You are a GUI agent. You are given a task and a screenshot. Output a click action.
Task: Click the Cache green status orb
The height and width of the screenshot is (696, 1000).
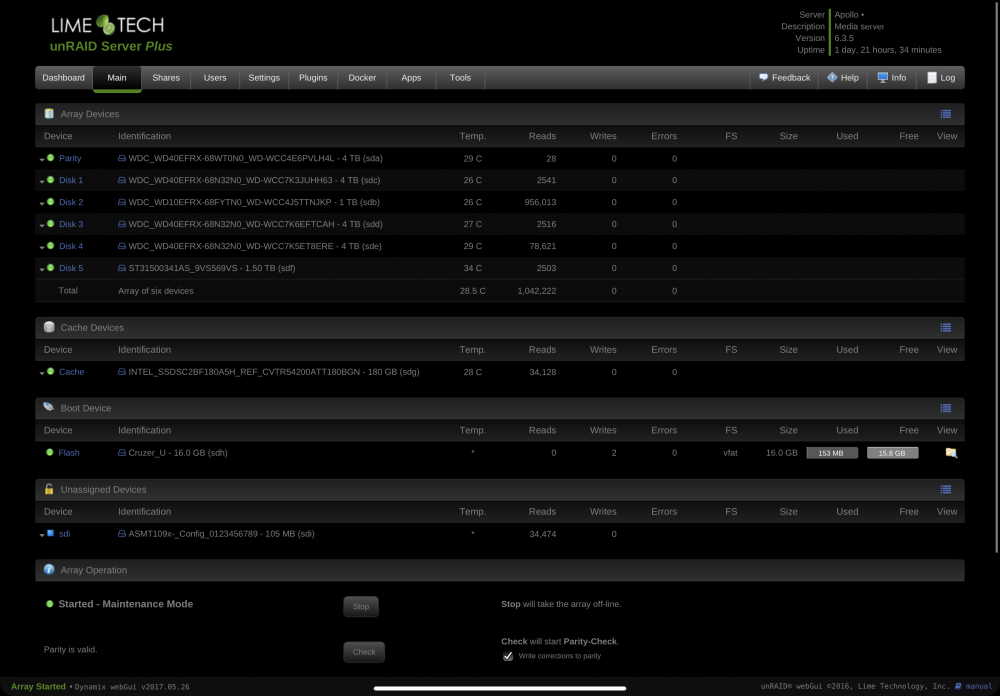point(50,371)
